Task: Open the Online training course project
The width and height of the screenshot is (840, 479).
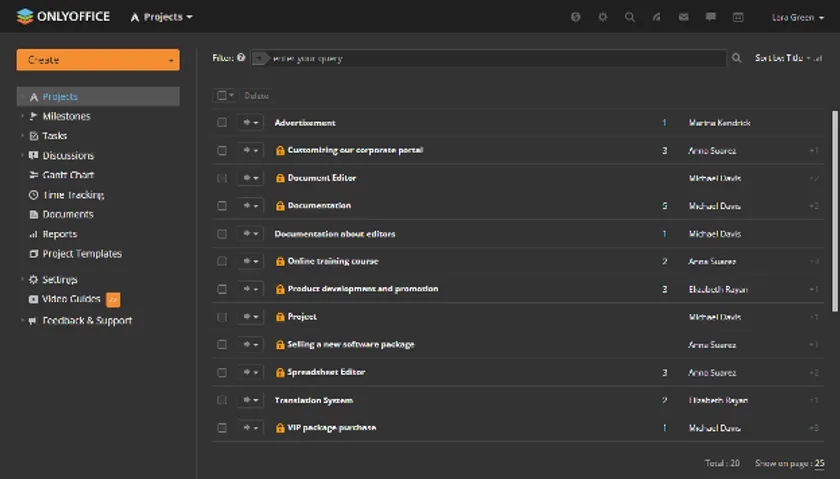Action: pos(333,261)
